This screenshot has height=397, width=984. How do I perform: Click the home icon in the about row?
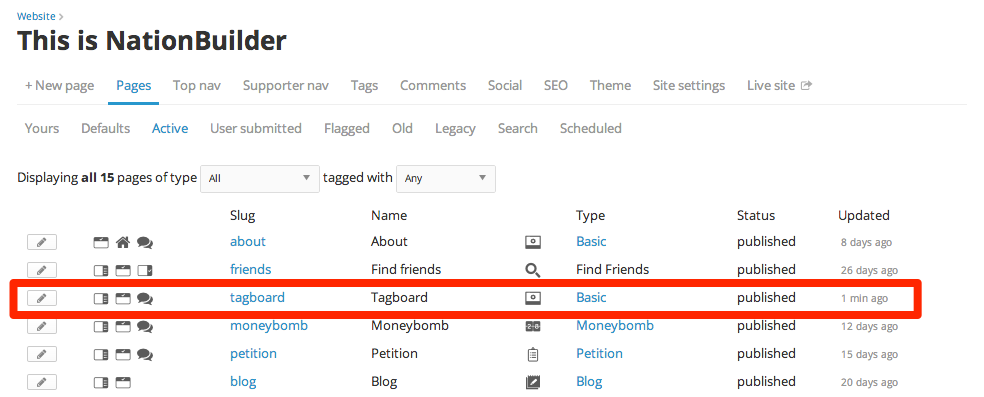123,242
